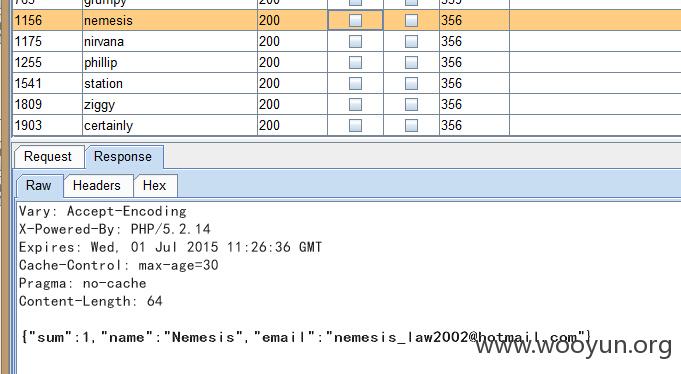Enable the first checkbox in station row
Image resolution: width=681 pixels, height=374 pixels.
pos(355,83)
